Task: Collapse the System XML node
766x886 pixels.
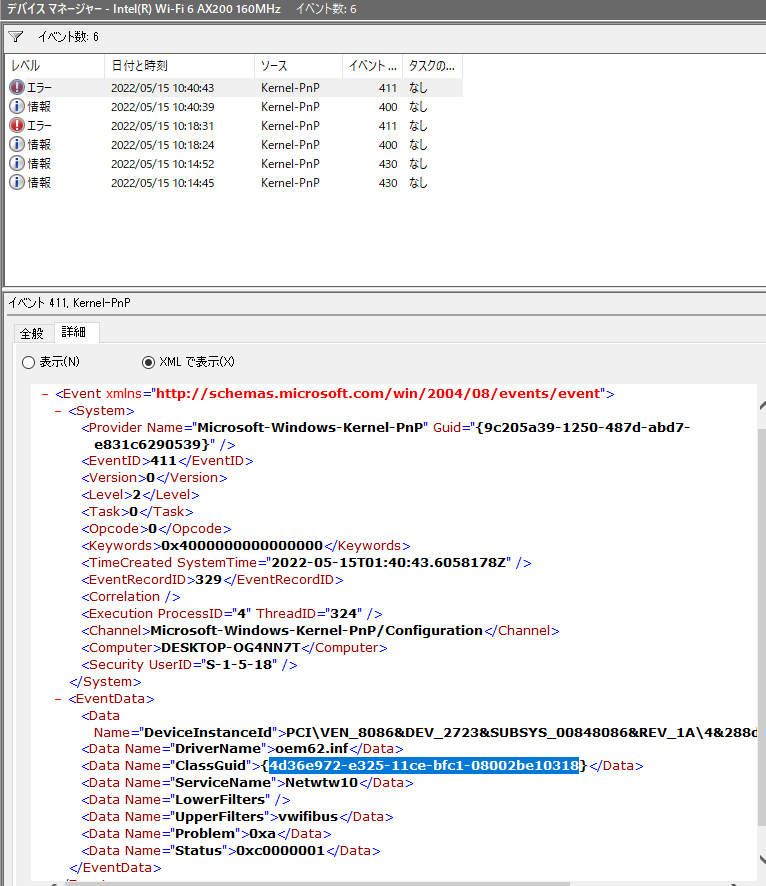Action: click(x=59, y=411)
